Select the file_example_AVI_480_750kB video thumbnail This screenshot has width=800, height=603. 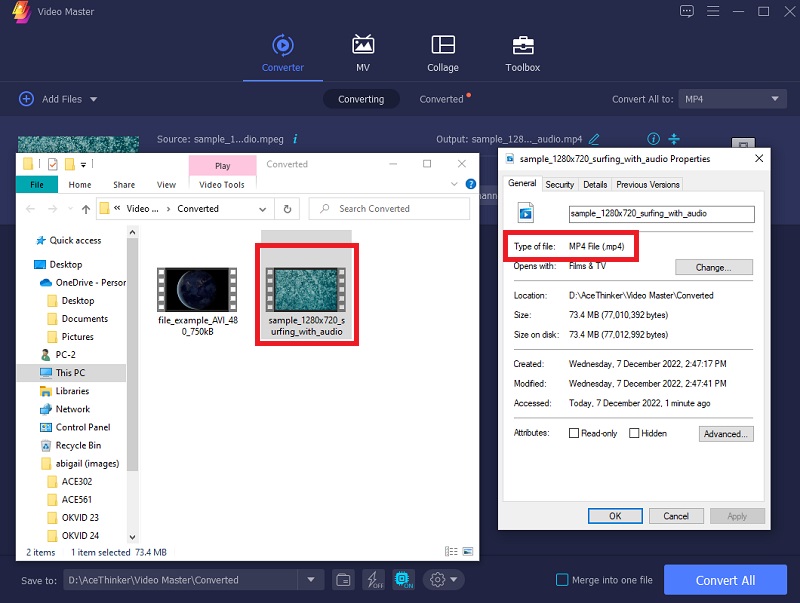click(197, 290)
